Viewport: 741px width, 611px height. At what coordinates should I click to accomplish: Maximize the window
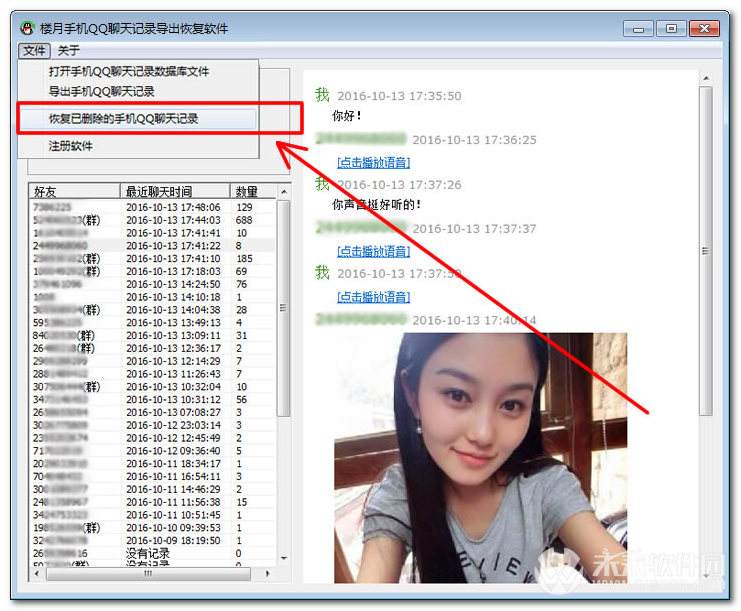(671, 29)
